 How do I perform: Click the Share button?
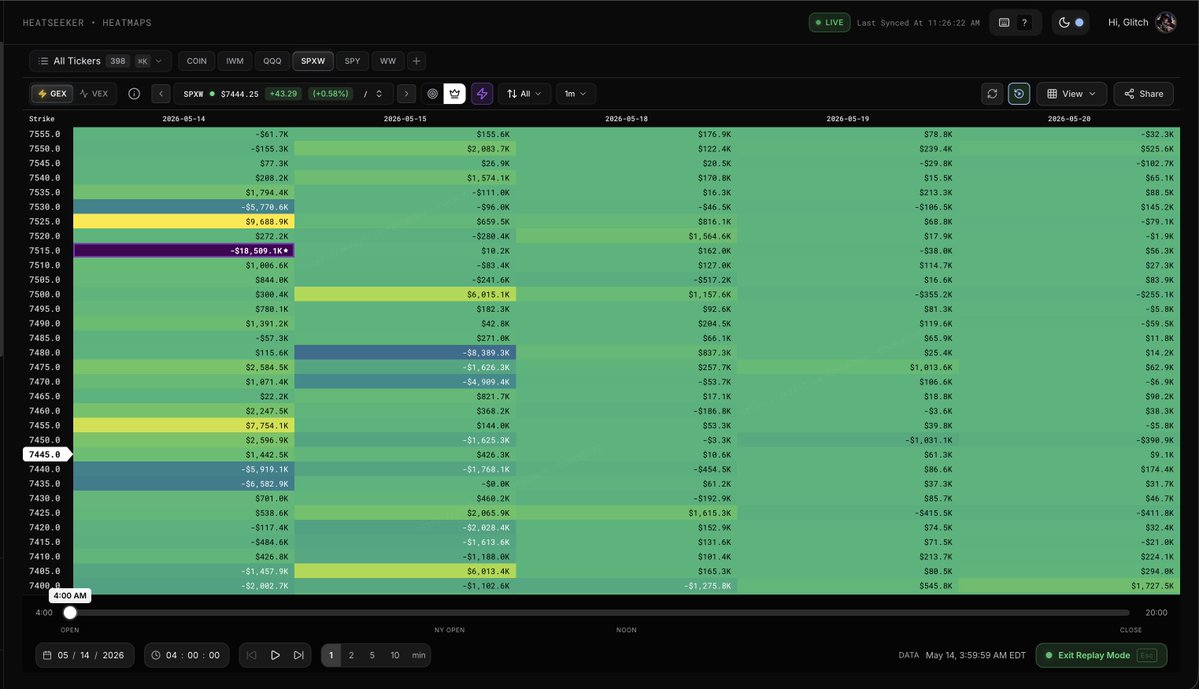point(1143,94)
